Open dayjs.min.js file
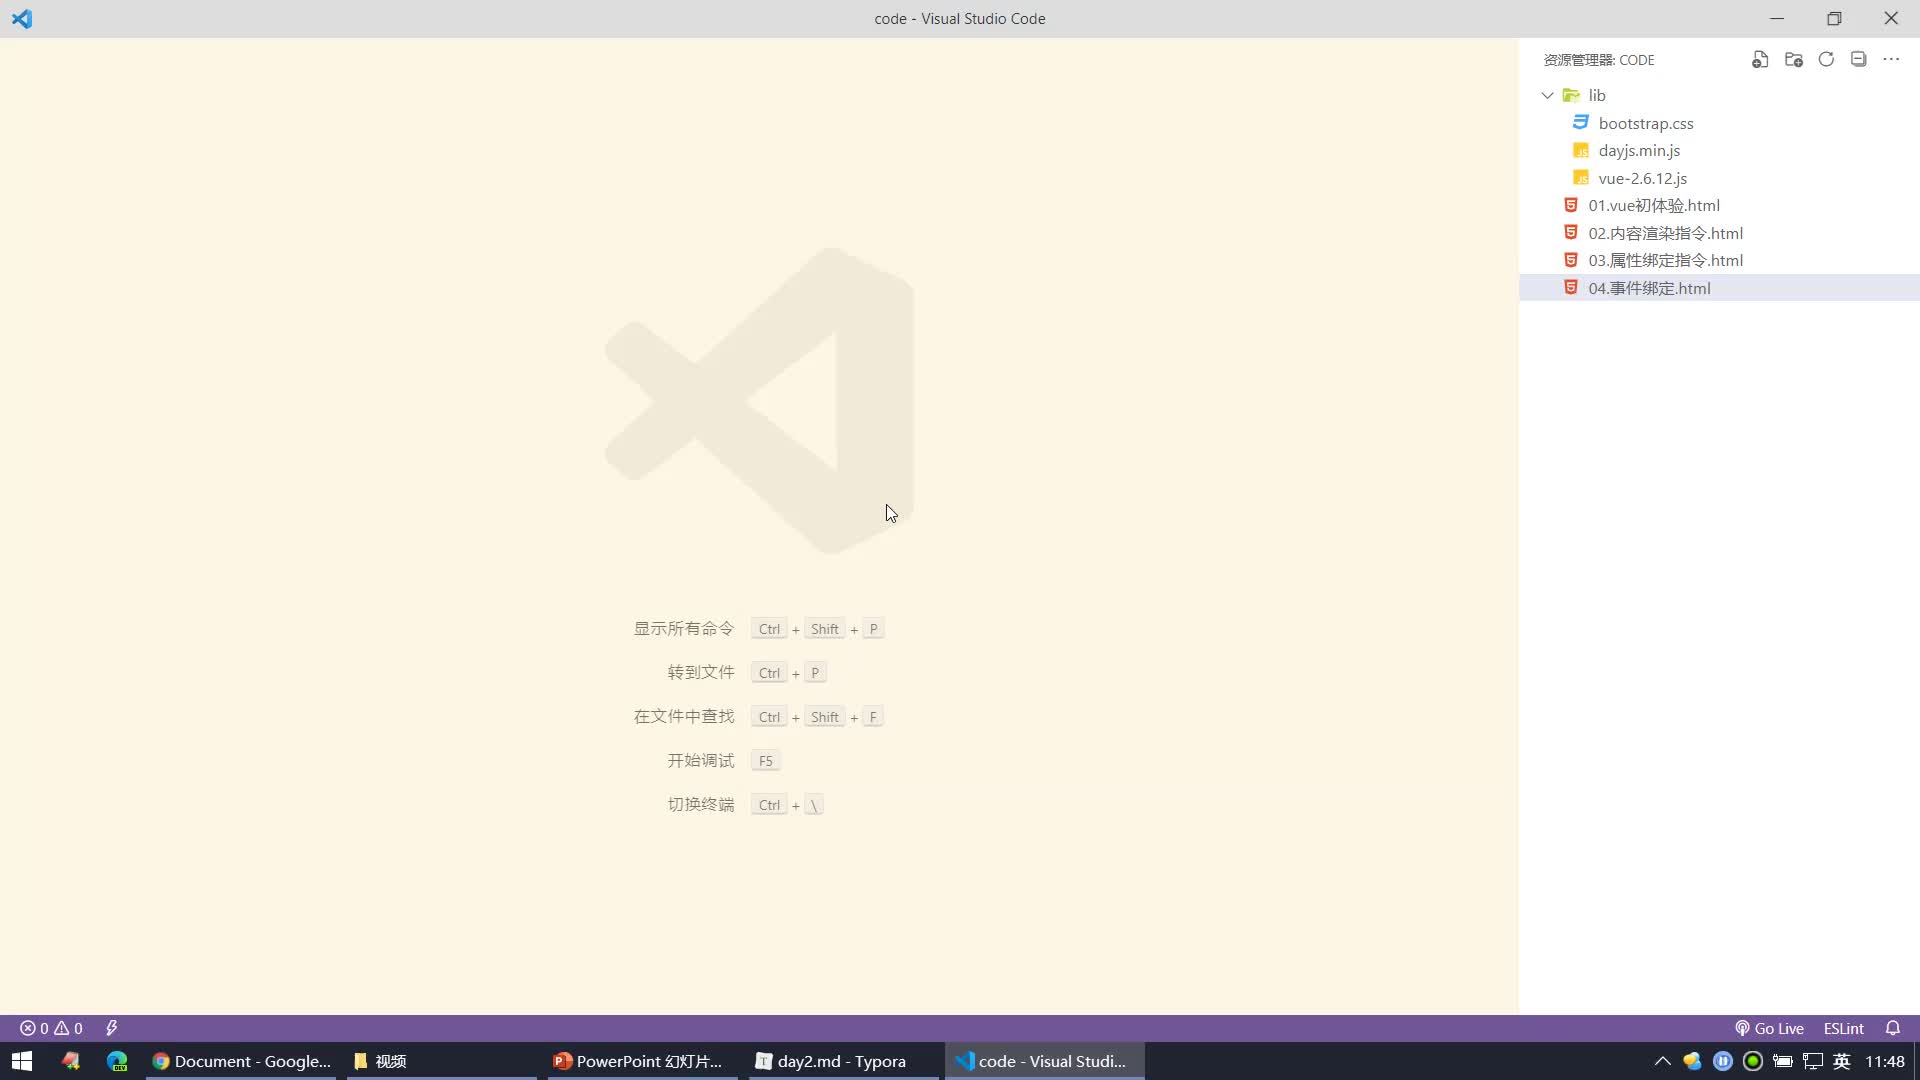Image resolution: width=1920 pixels, height=1080 pixels. pos(1639,151)
